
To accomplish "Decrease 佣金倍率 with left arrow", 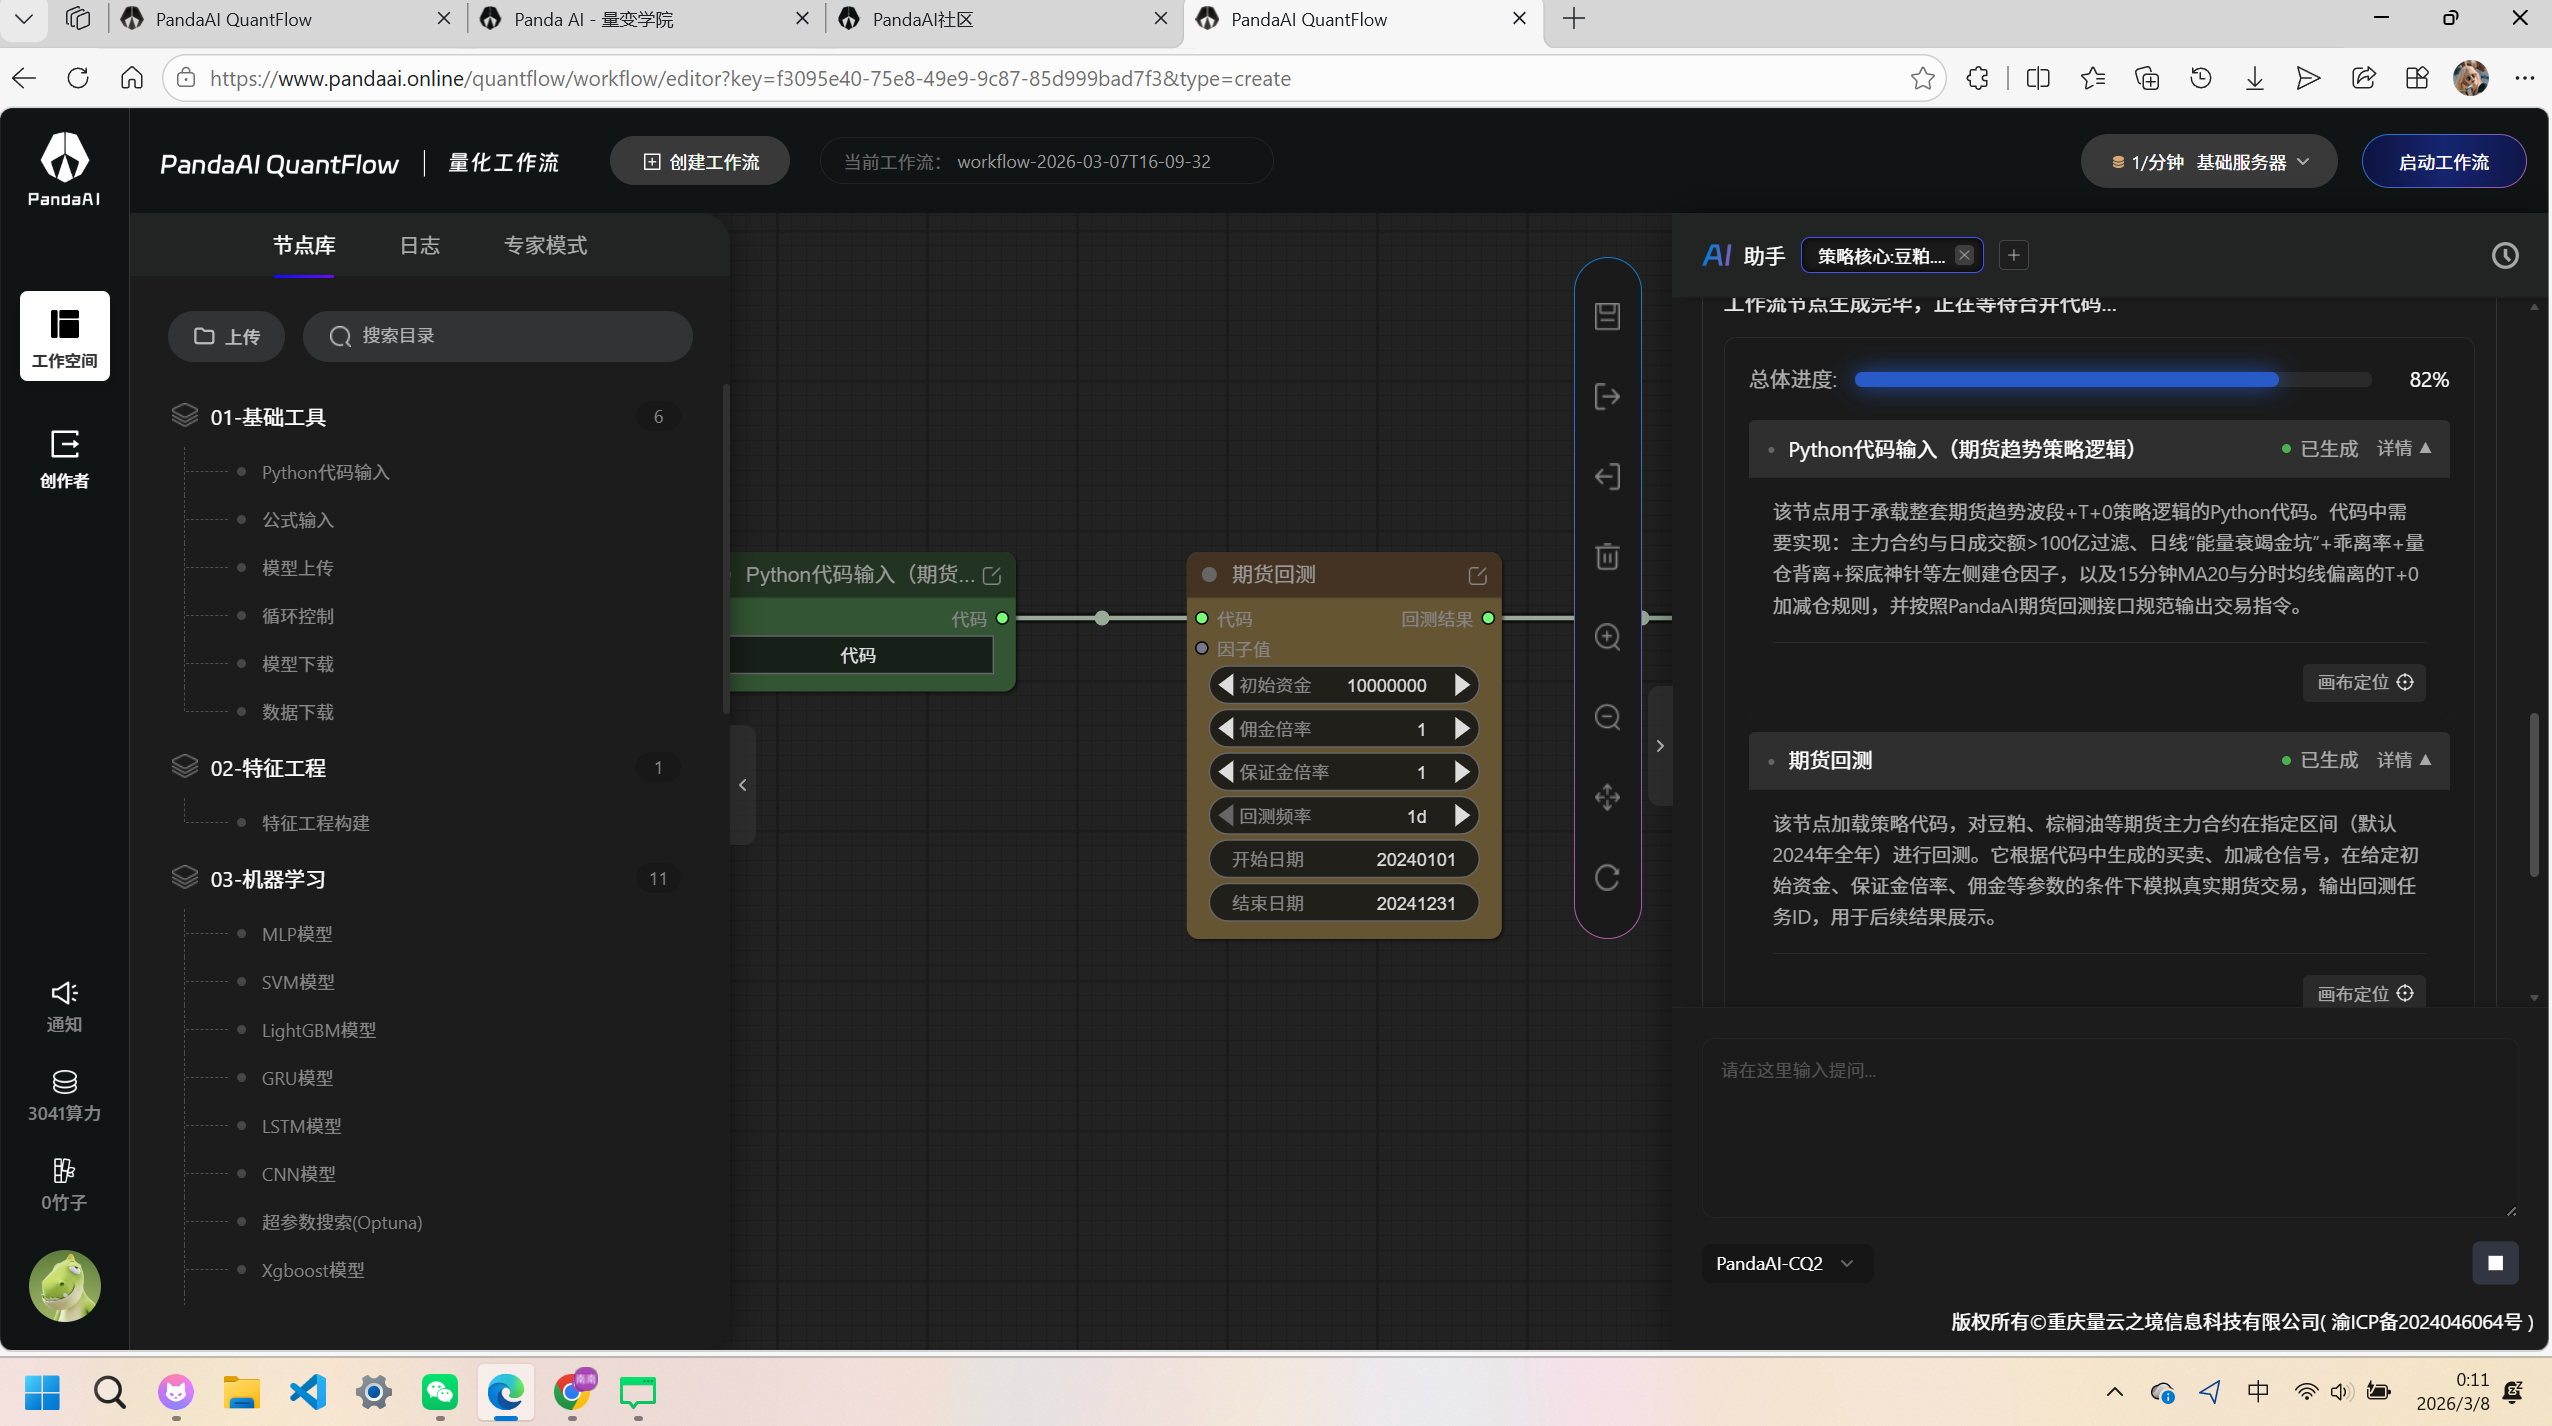I will pyautogui.click(x=1225, y=729).
